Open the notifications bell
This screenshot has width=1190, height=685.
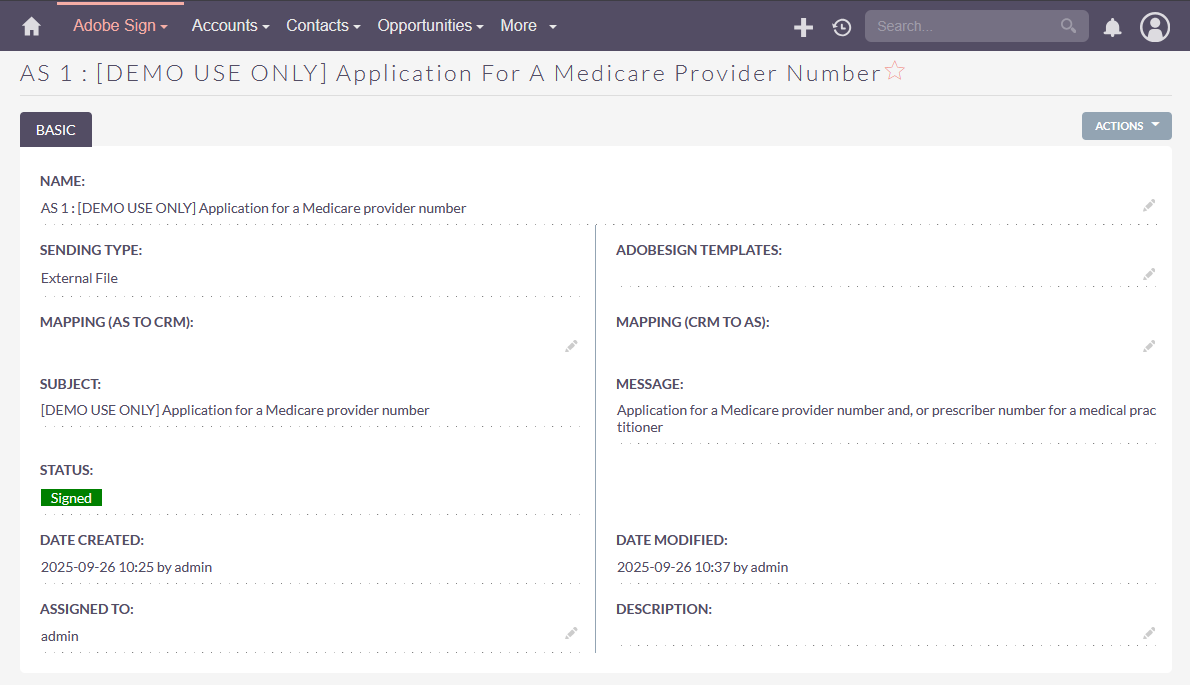(1112, 27)
